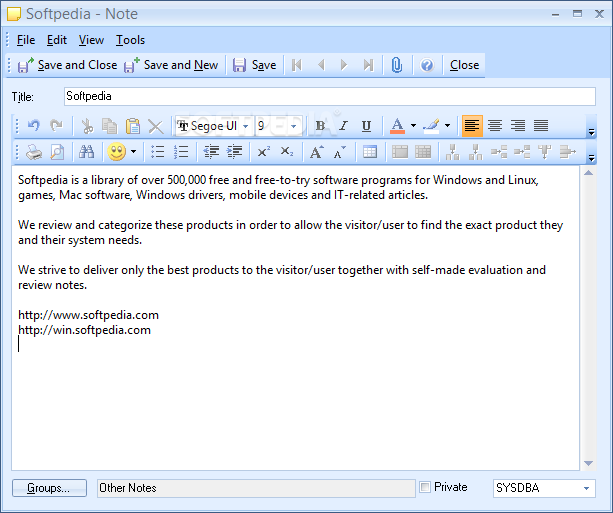Image resolution: width=613 pixels, height=513 pixels.
Task: Toggle underline formatting
Action: (x=366, y=126)
